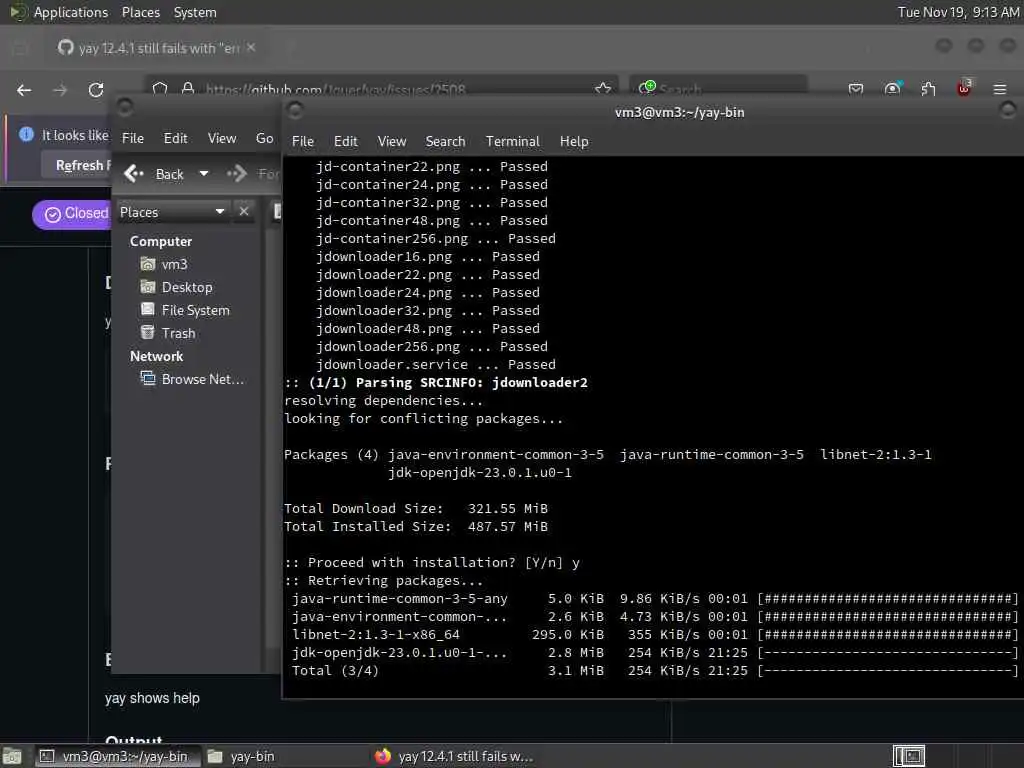
Task: Open the terminal Search menu
Action: click(x=445, y=142)
